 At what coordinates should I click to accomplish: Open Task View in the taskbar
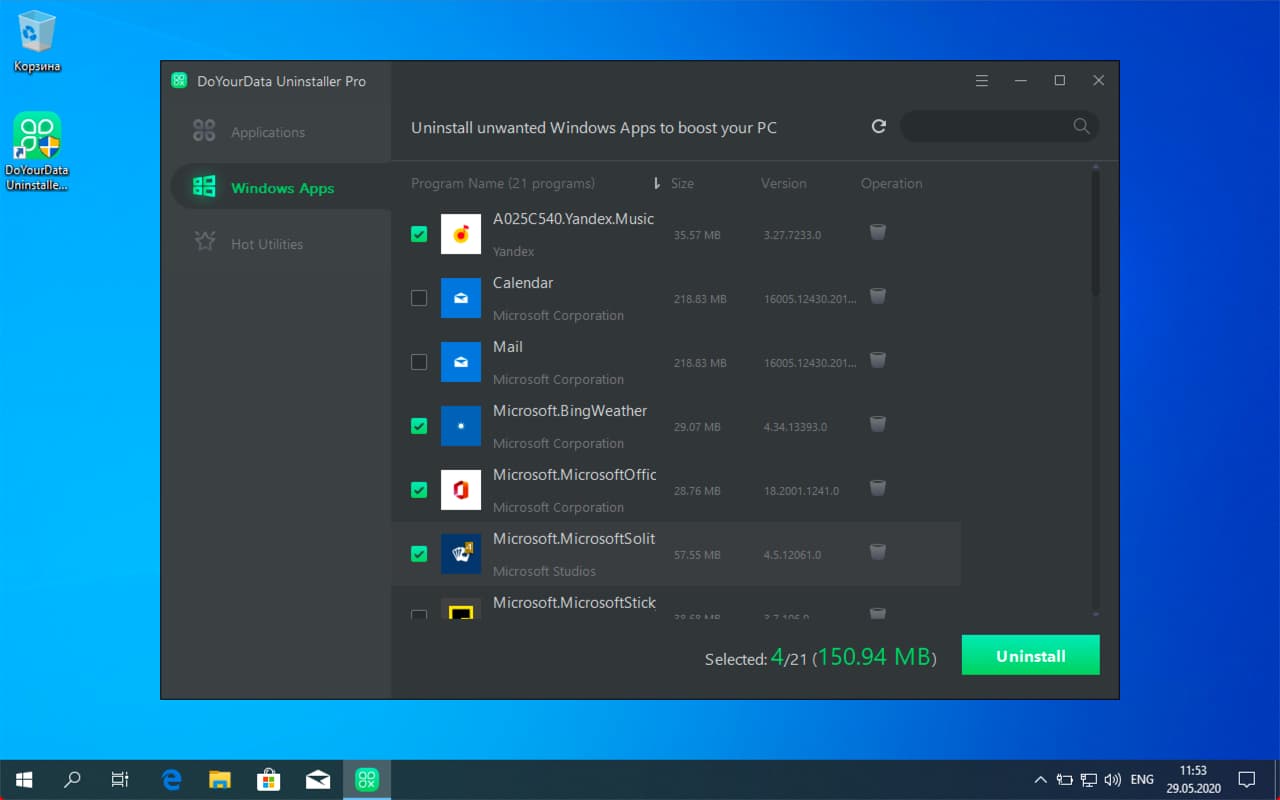120,779
